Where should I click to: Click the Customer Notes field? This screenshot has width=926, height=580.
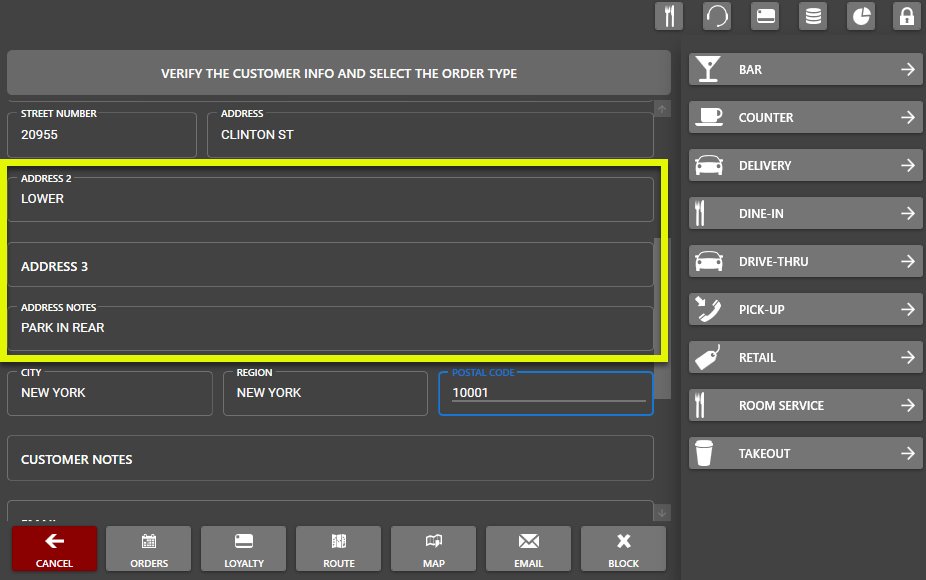pyautogui.click(x=330, y=459)
